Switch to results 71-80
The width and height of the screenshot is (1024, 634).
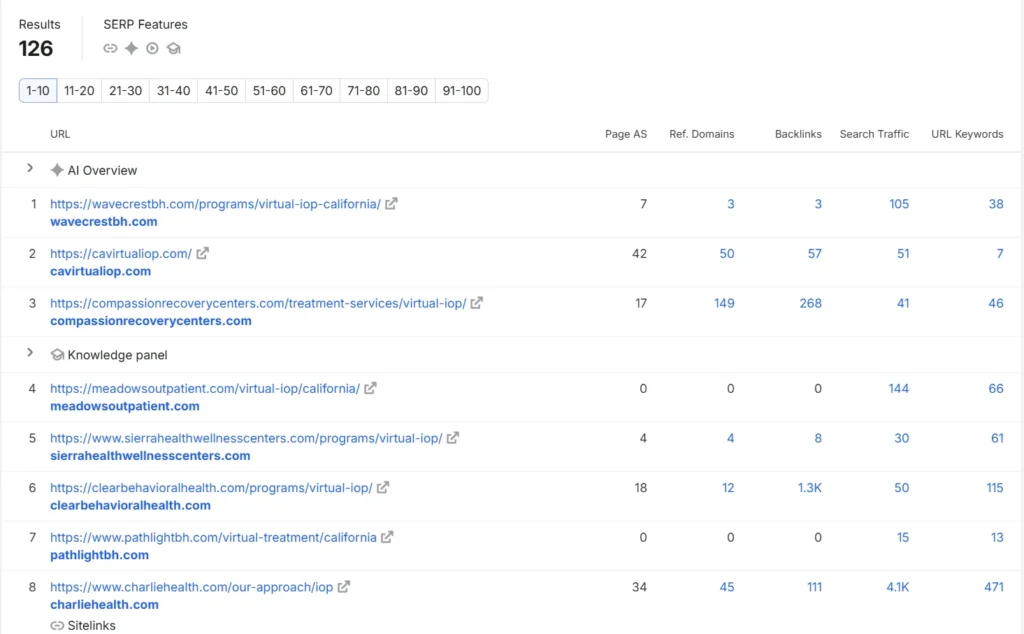point(364,91)
